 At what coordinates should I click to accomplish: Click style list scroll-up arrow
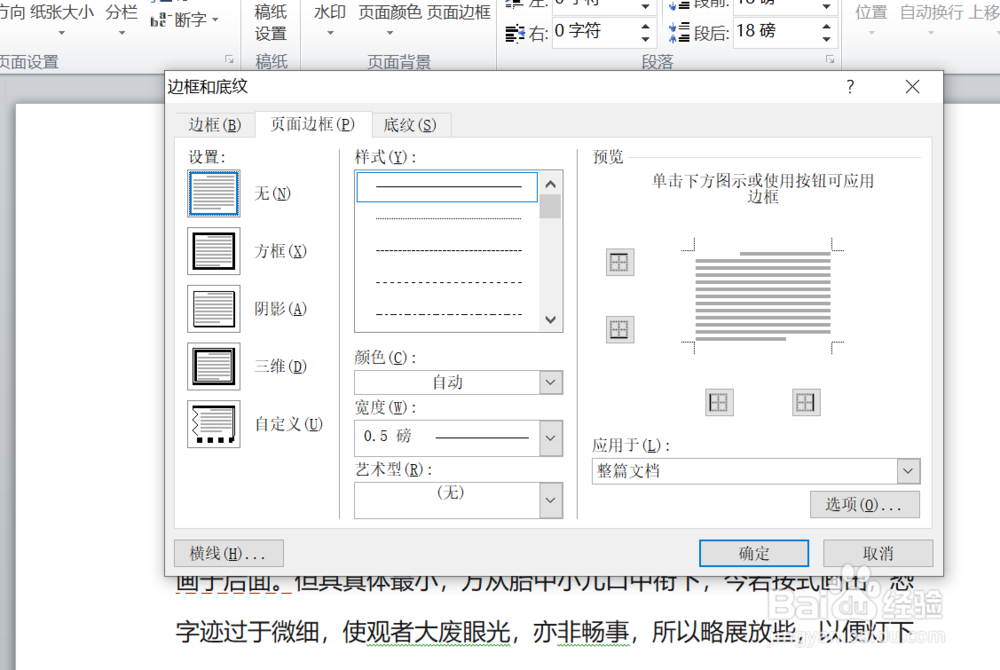point(550,184)
